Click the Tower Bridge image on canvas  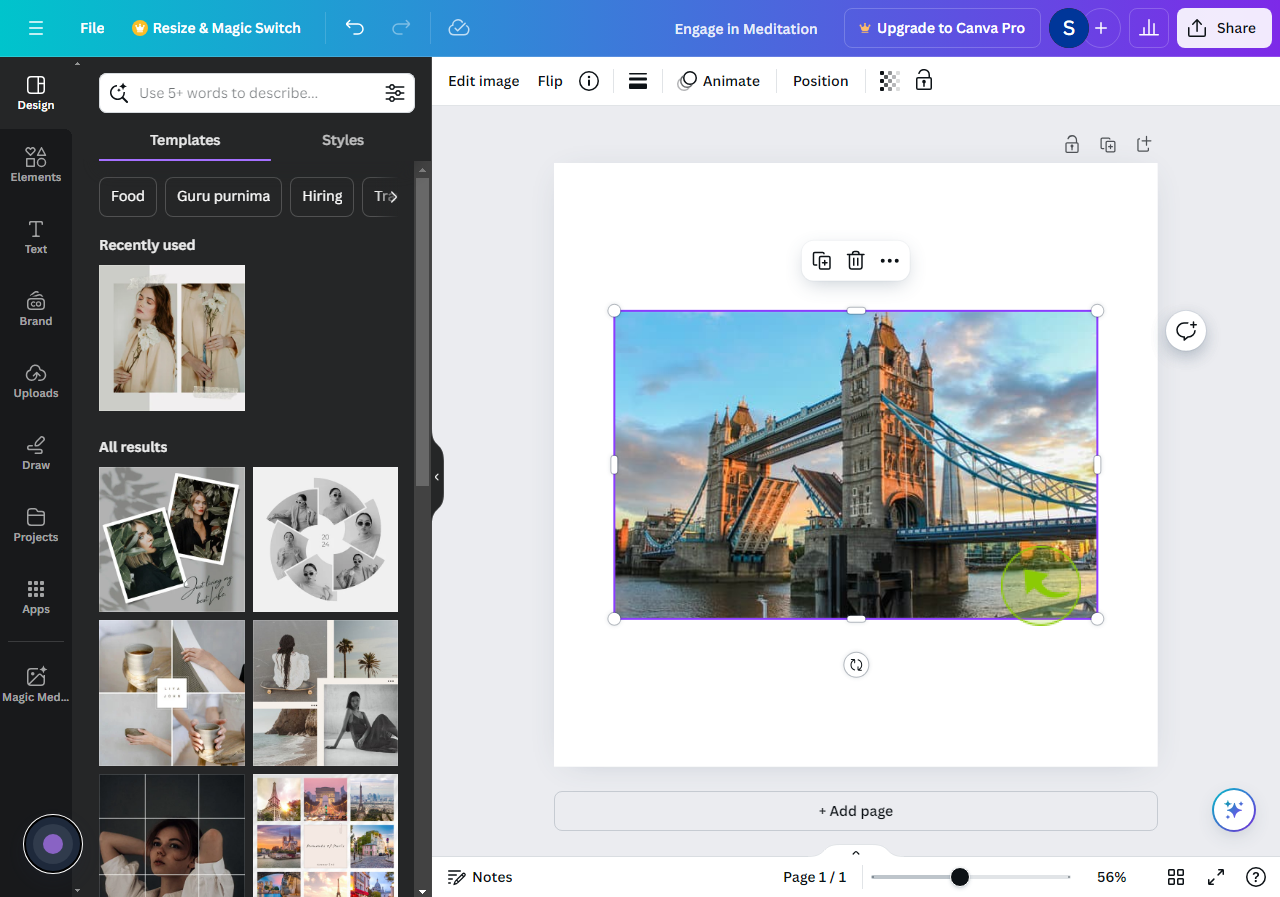coord(856,465)
